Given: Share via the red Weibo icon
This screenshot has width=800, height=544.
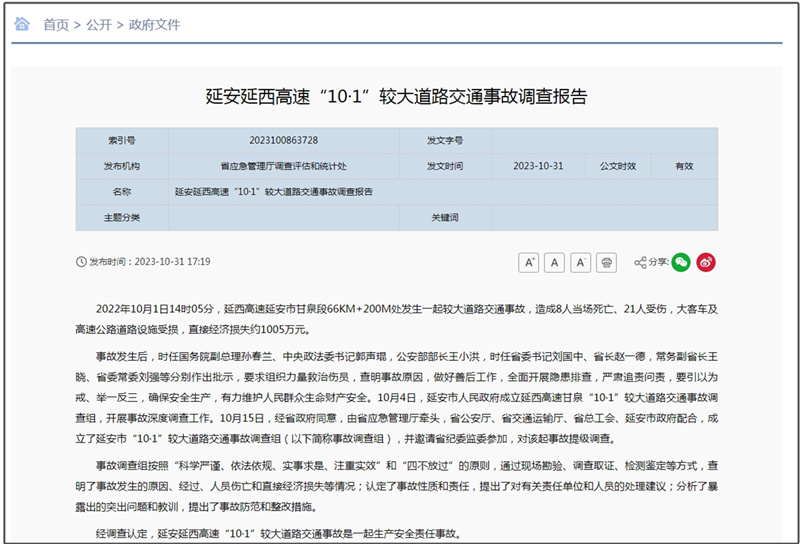Looking at the screenshot, I should pos(706,262).
